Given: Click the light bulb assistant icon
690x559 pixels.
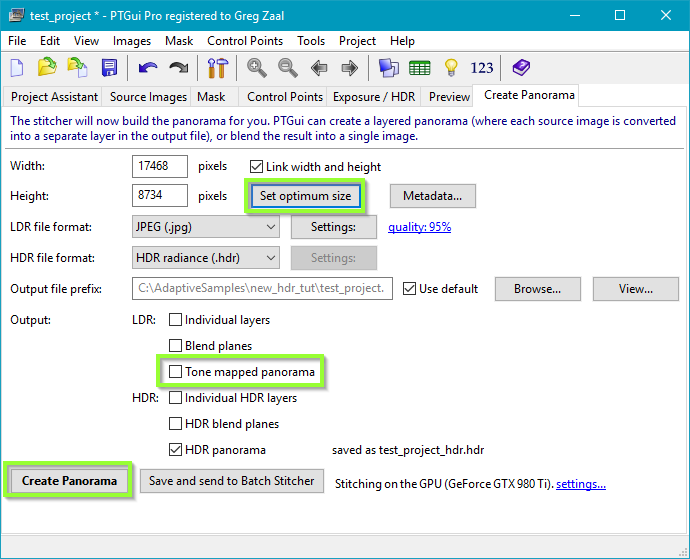Looking at the screenshot, I should coord(451,68).
